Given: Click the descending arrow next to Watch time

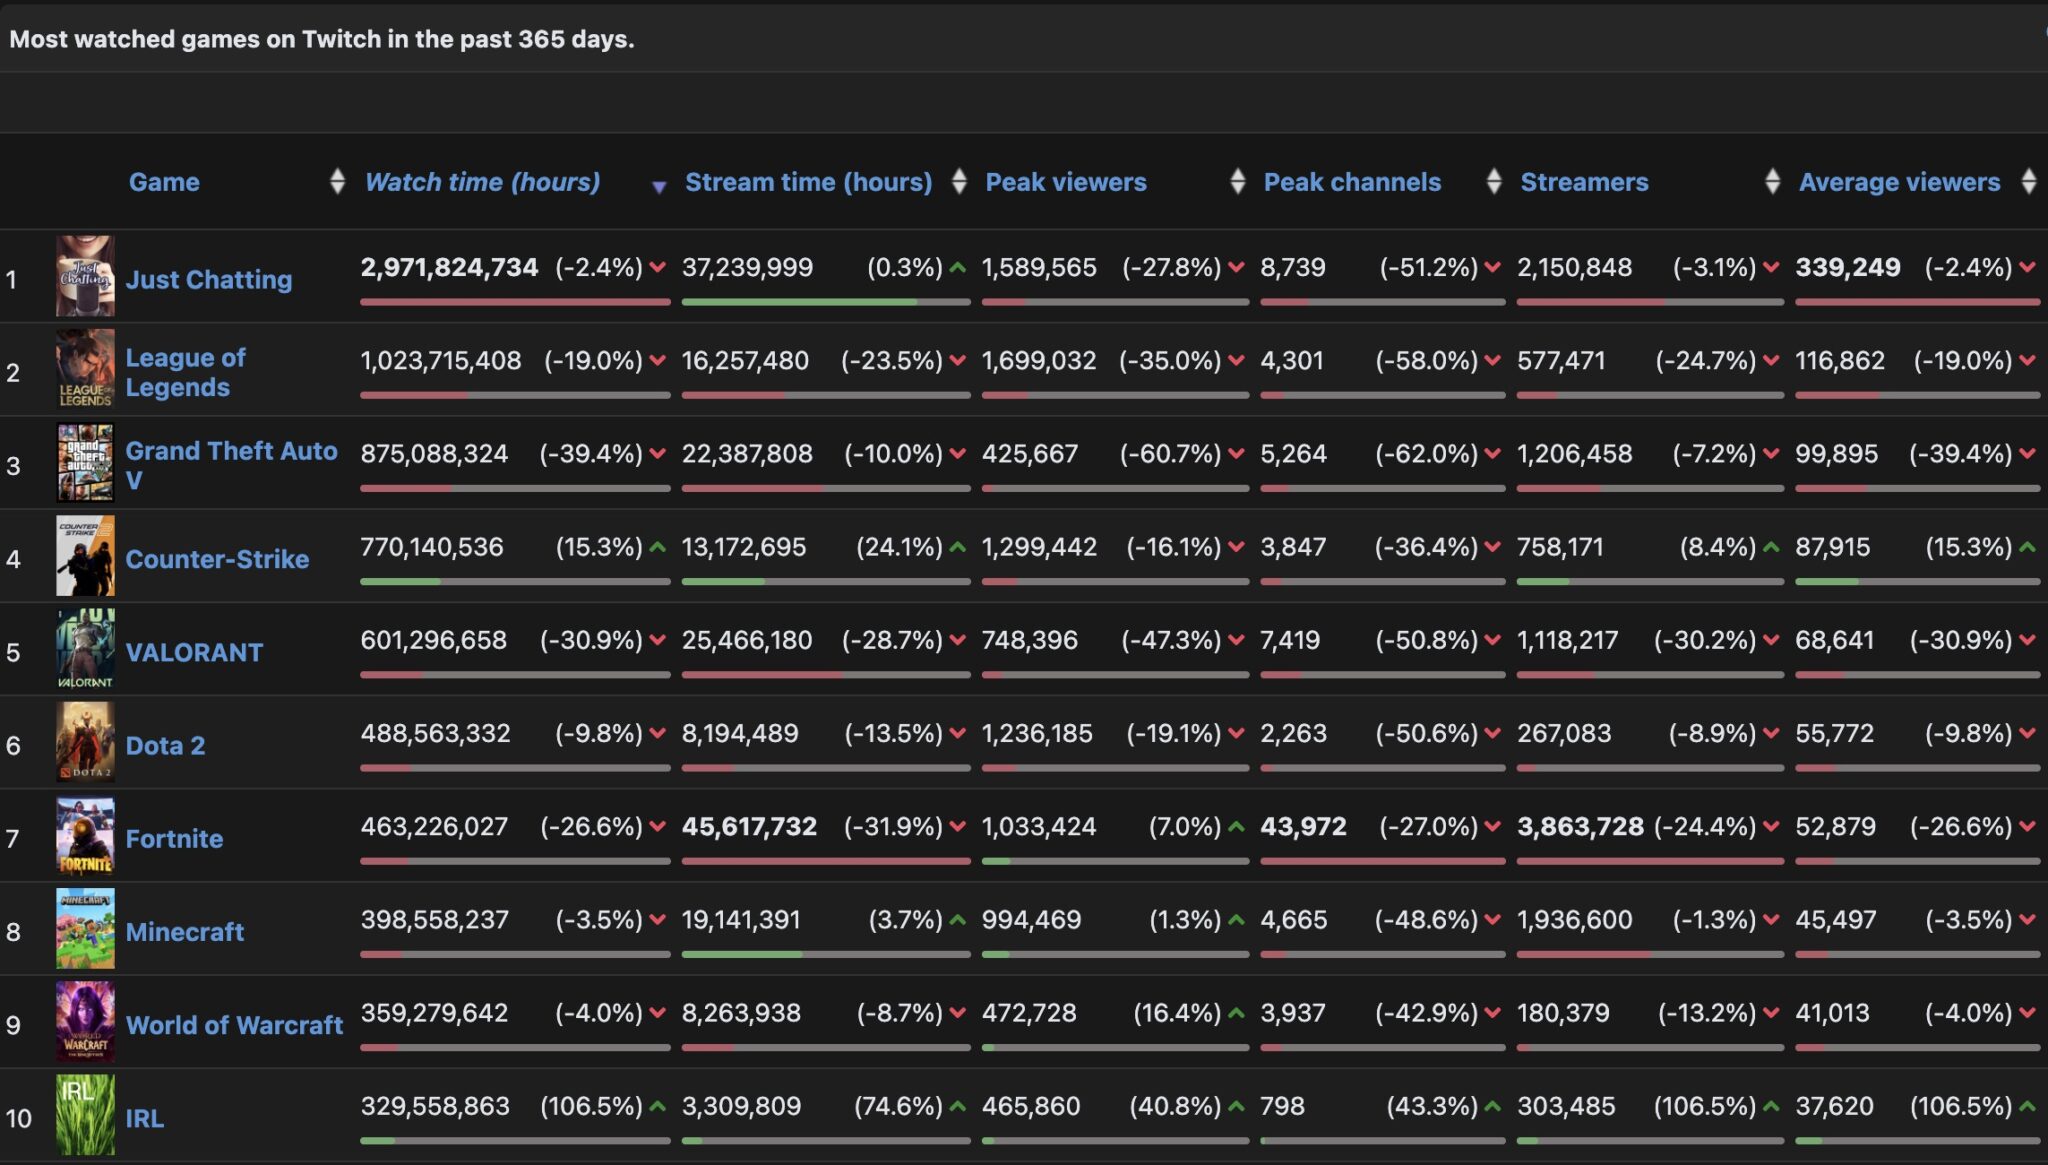Looking at the screenshot, I should coord(658,186).
